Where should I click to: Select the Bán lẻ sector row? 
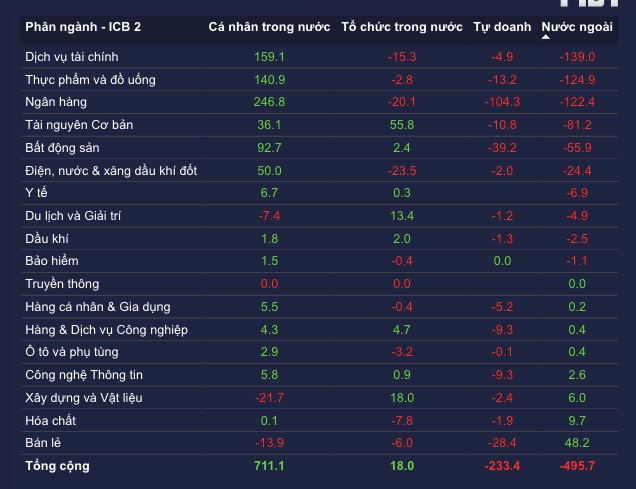coord(44,443)
